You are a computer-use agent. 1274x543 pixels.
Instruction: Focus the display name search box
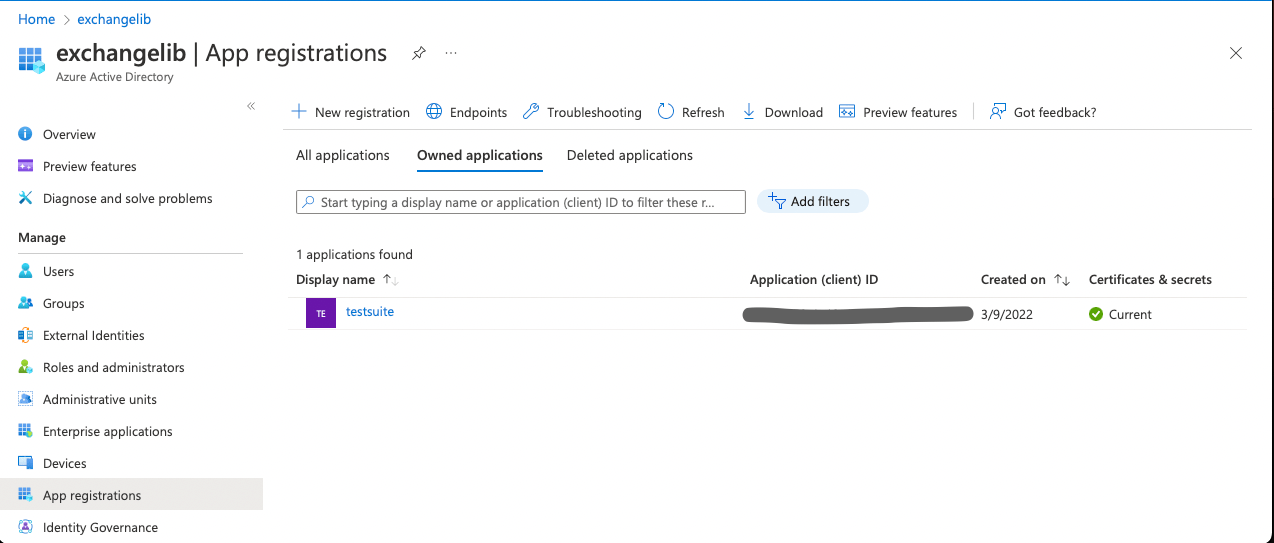tap(521, 202)
